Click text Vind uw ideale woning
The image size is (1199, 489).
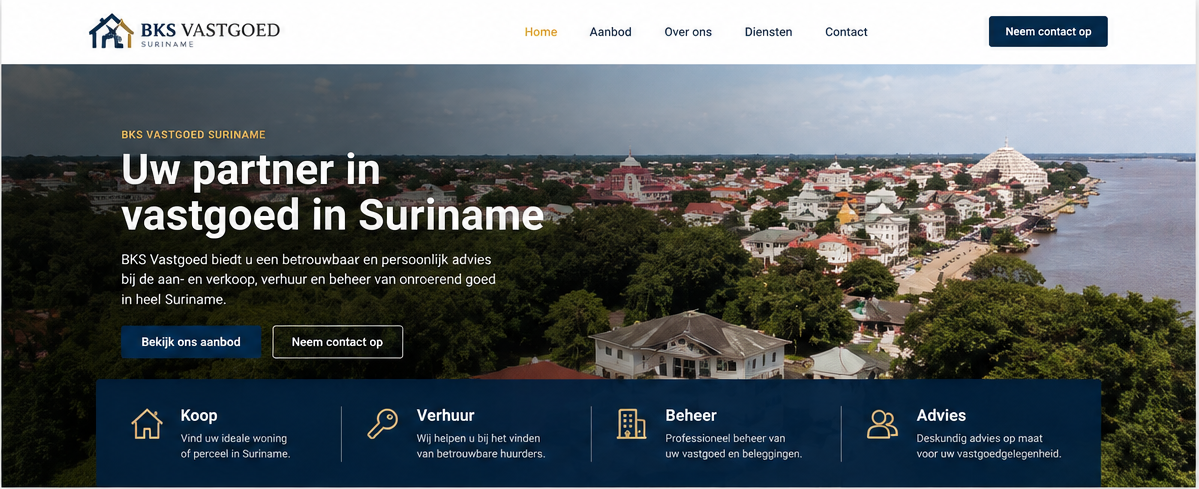(x=236, y=446)
